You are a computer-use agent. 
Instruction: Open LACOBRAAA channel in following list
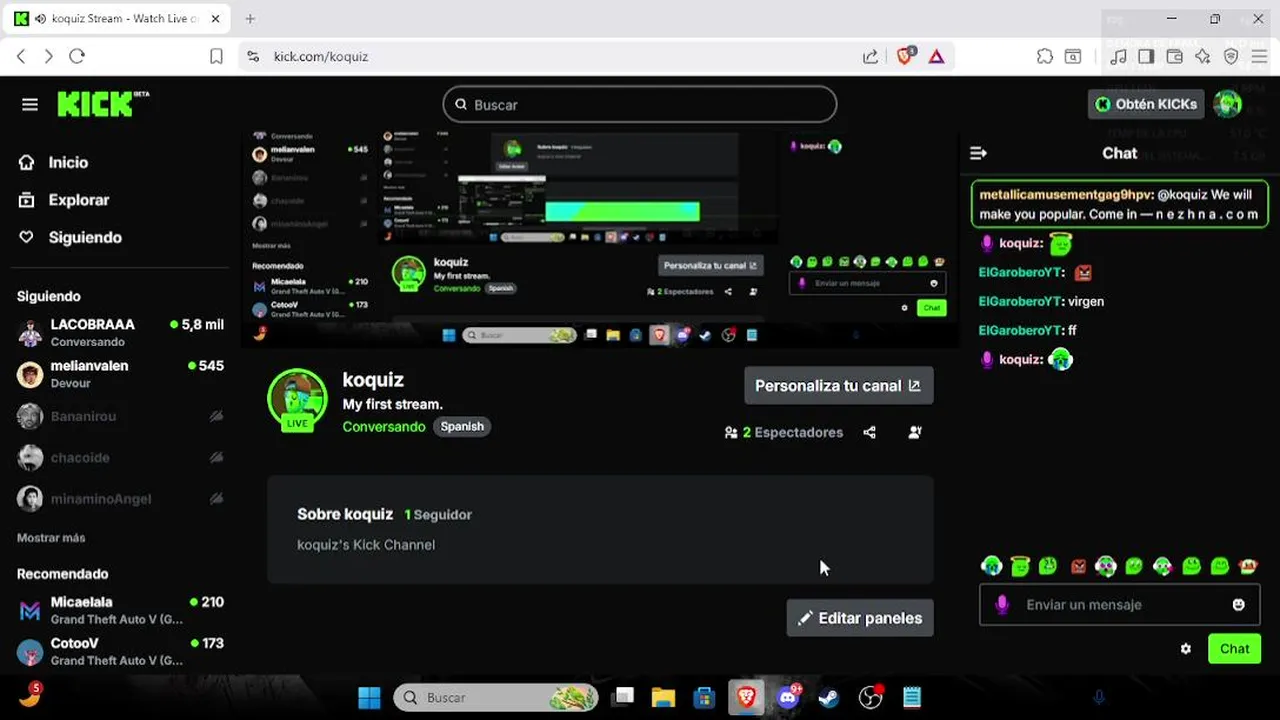(x=120, y=333)
